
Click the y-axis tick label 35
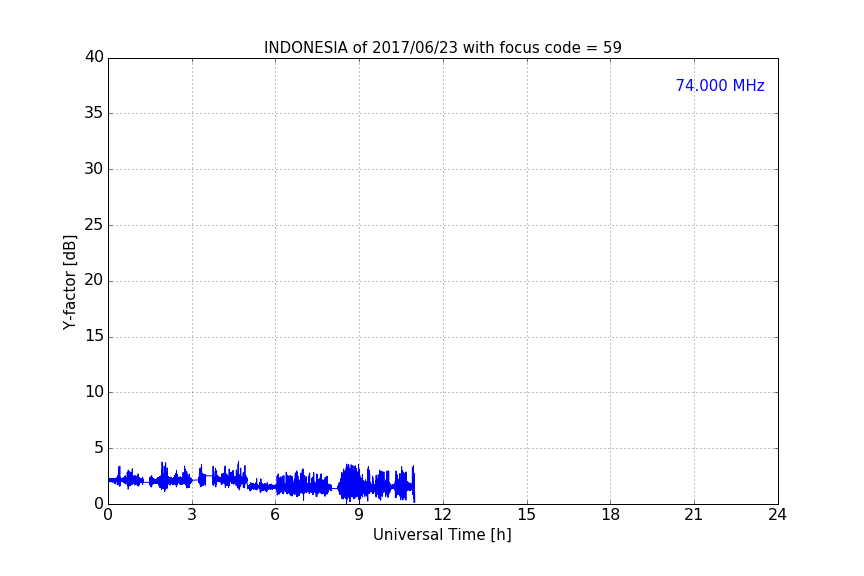[94, 113]
